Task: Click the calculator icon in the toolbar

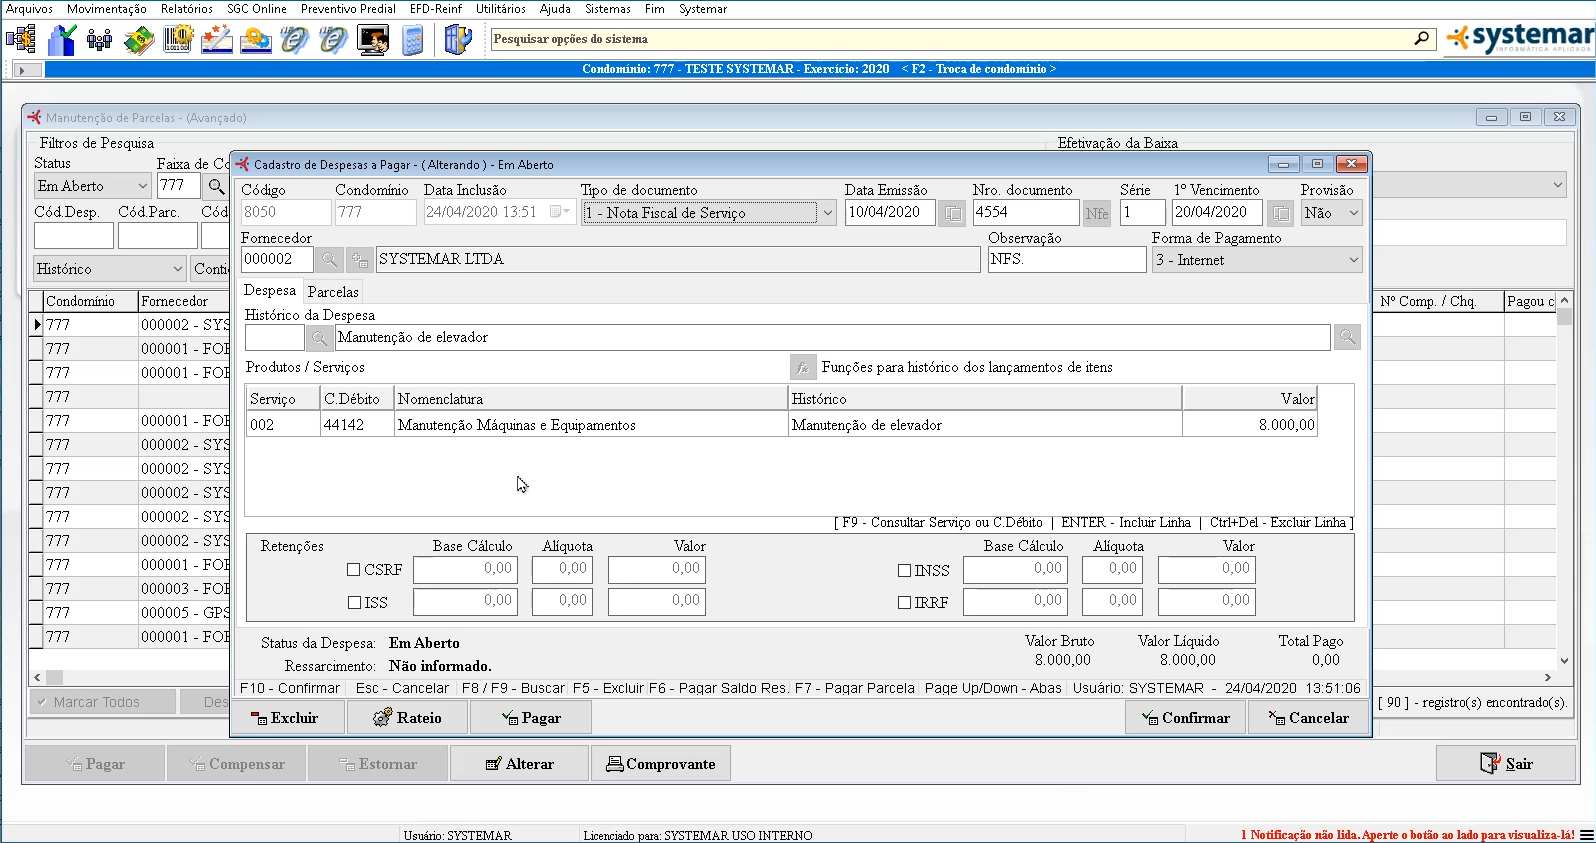Action: (x=412, y=40)
